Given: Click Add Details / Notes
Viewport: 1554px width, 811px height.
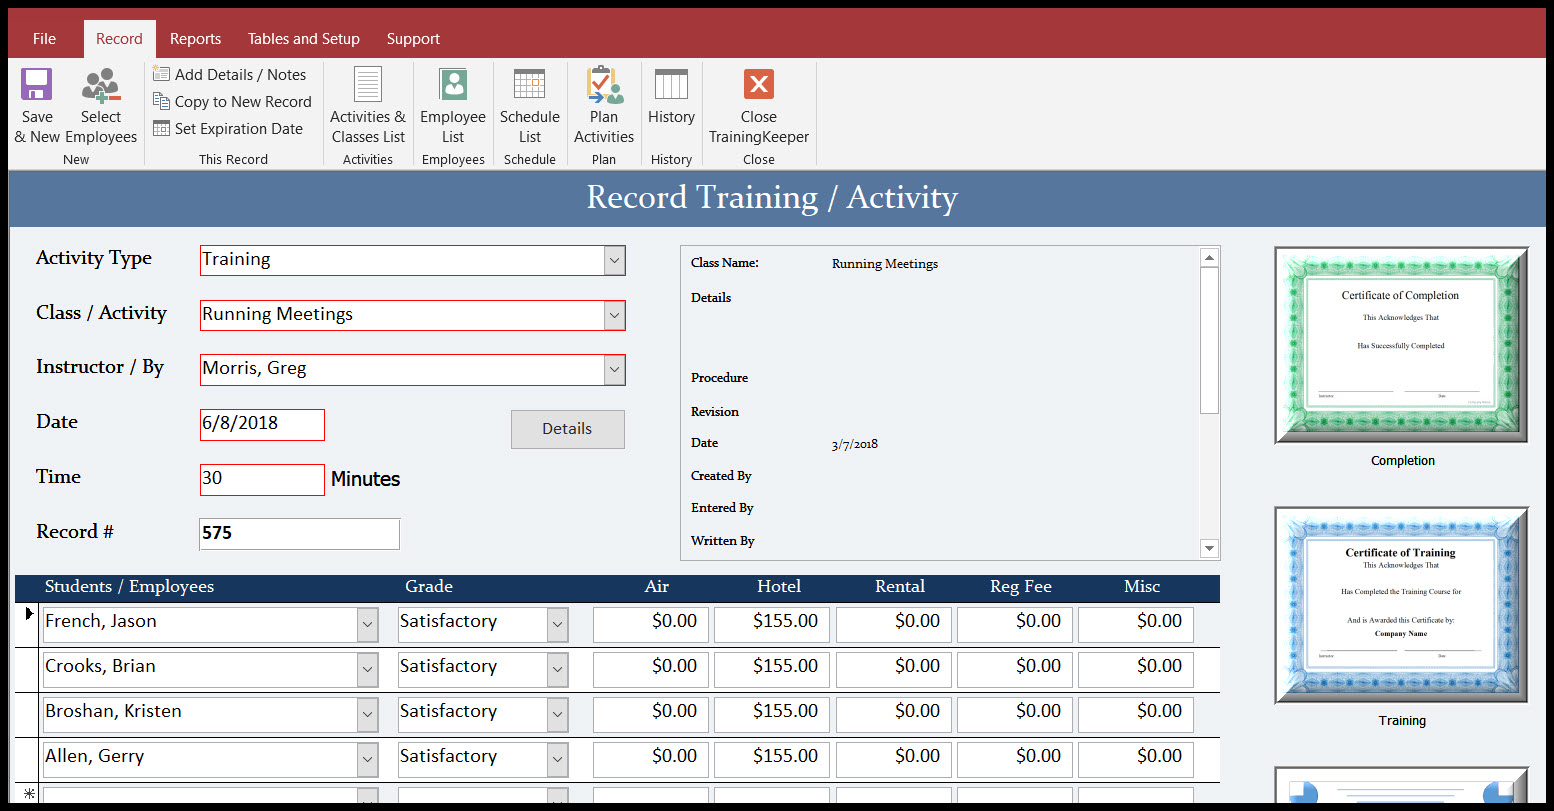Looking at the screenshot, I should tap(231, 74).
